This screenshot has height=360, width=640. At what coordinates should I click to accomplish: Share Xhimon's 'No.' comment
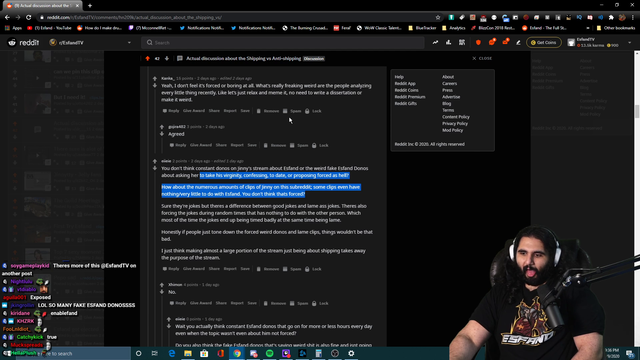221,303
